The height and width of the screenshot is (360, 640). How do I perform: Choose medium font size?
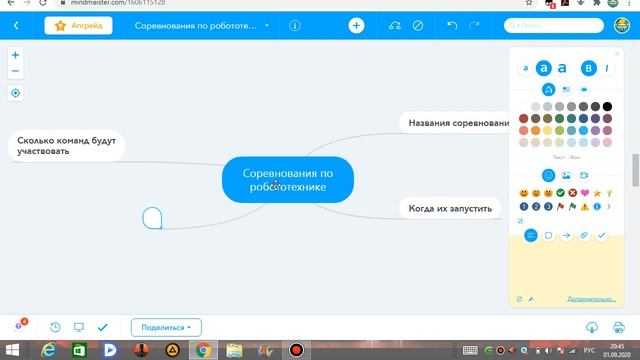point(544,68)
